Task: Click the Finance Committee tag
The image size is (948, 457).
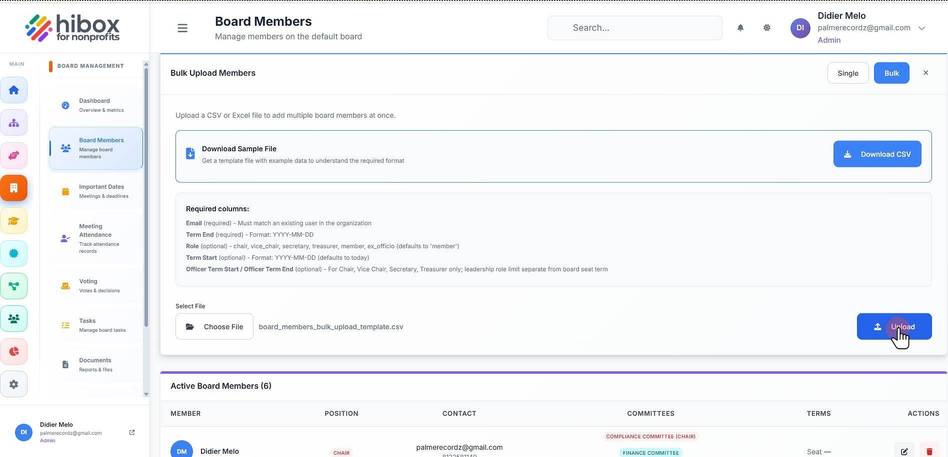Action: click(x=651, y=453)
